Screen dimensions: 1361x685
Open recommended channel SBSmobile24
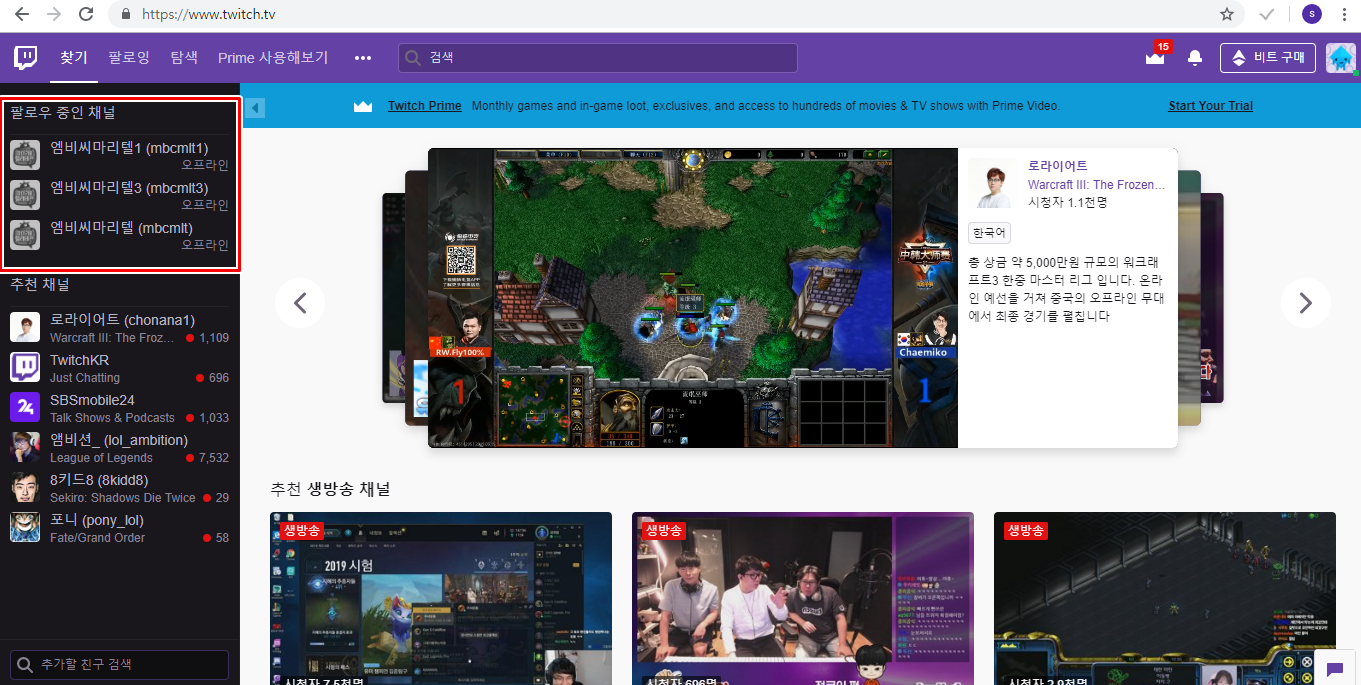tap(120, 408)
